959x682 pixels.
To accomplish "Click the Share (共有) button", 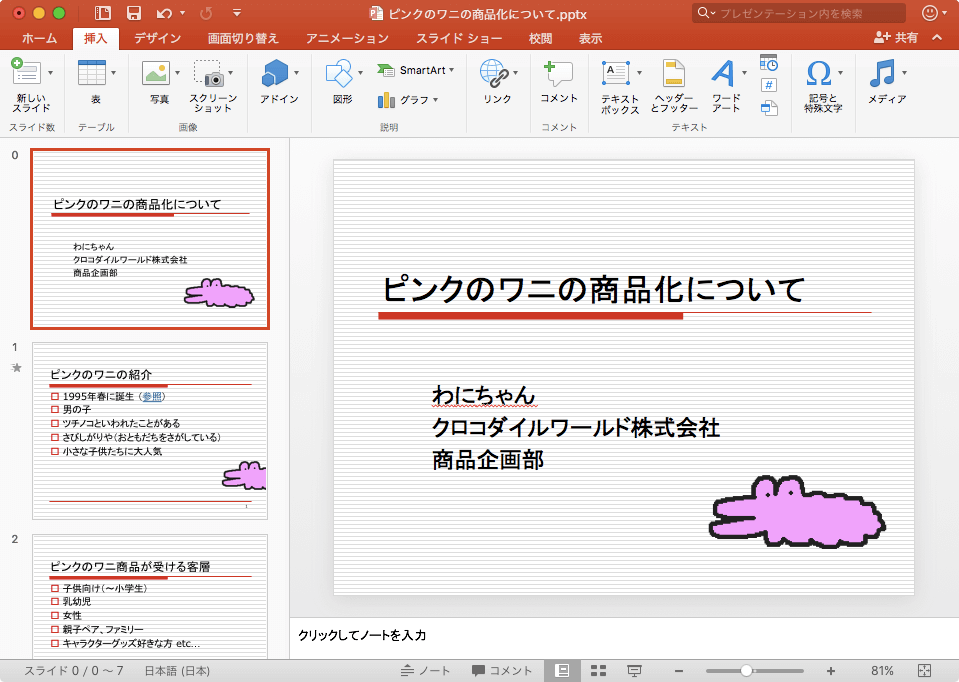I will pos(896,38).
